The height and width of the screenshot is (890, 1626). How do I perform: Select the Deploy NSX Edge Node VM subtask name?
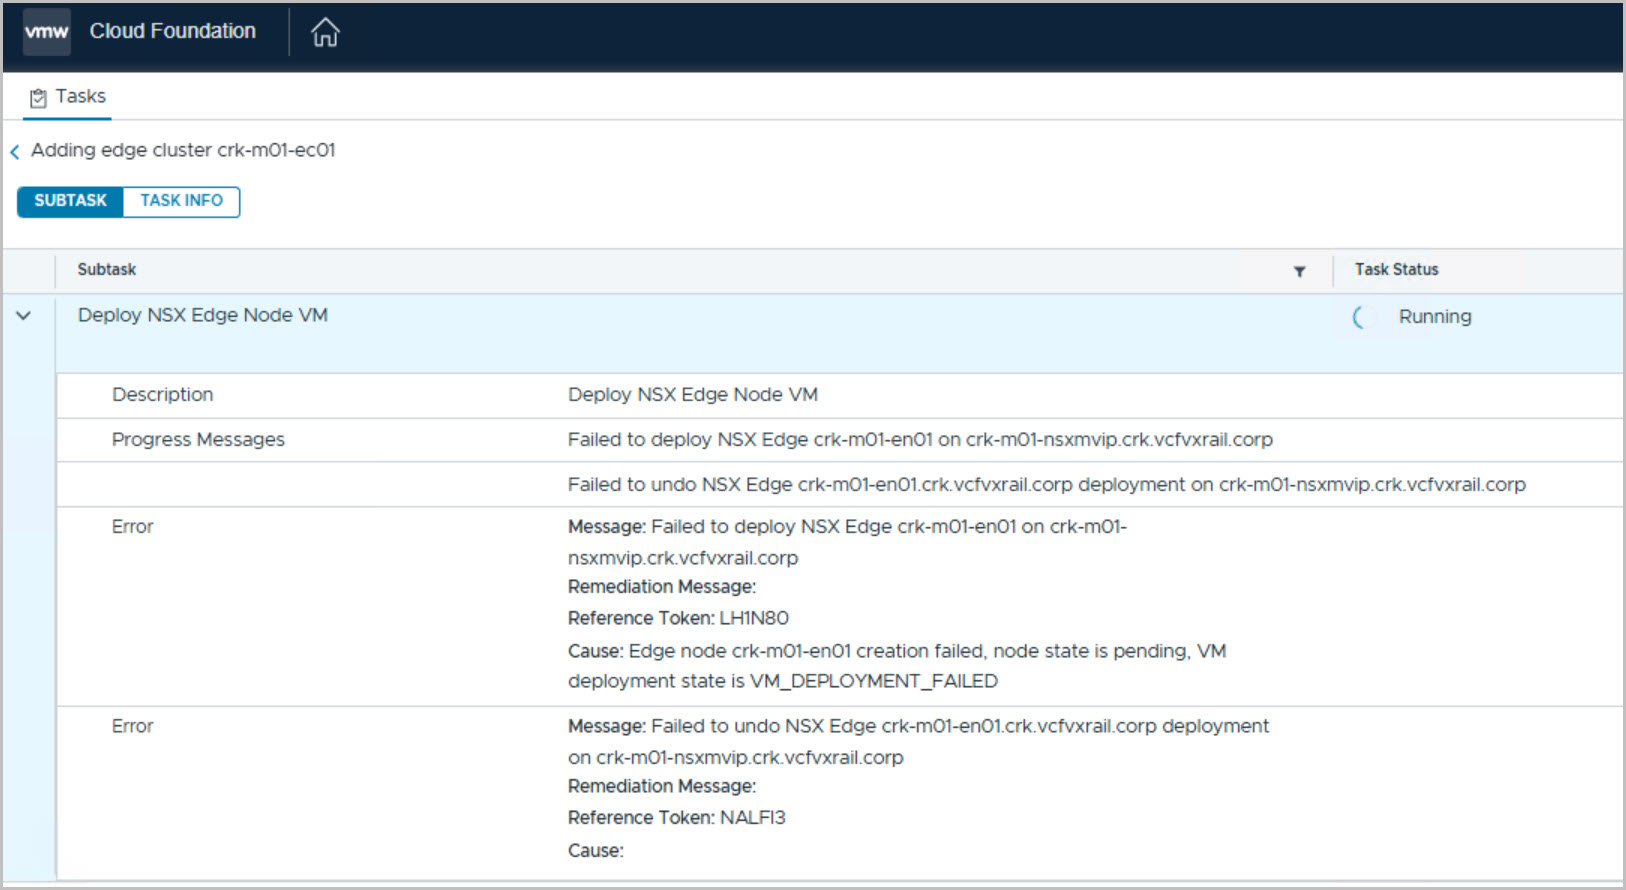click(203, 316)
